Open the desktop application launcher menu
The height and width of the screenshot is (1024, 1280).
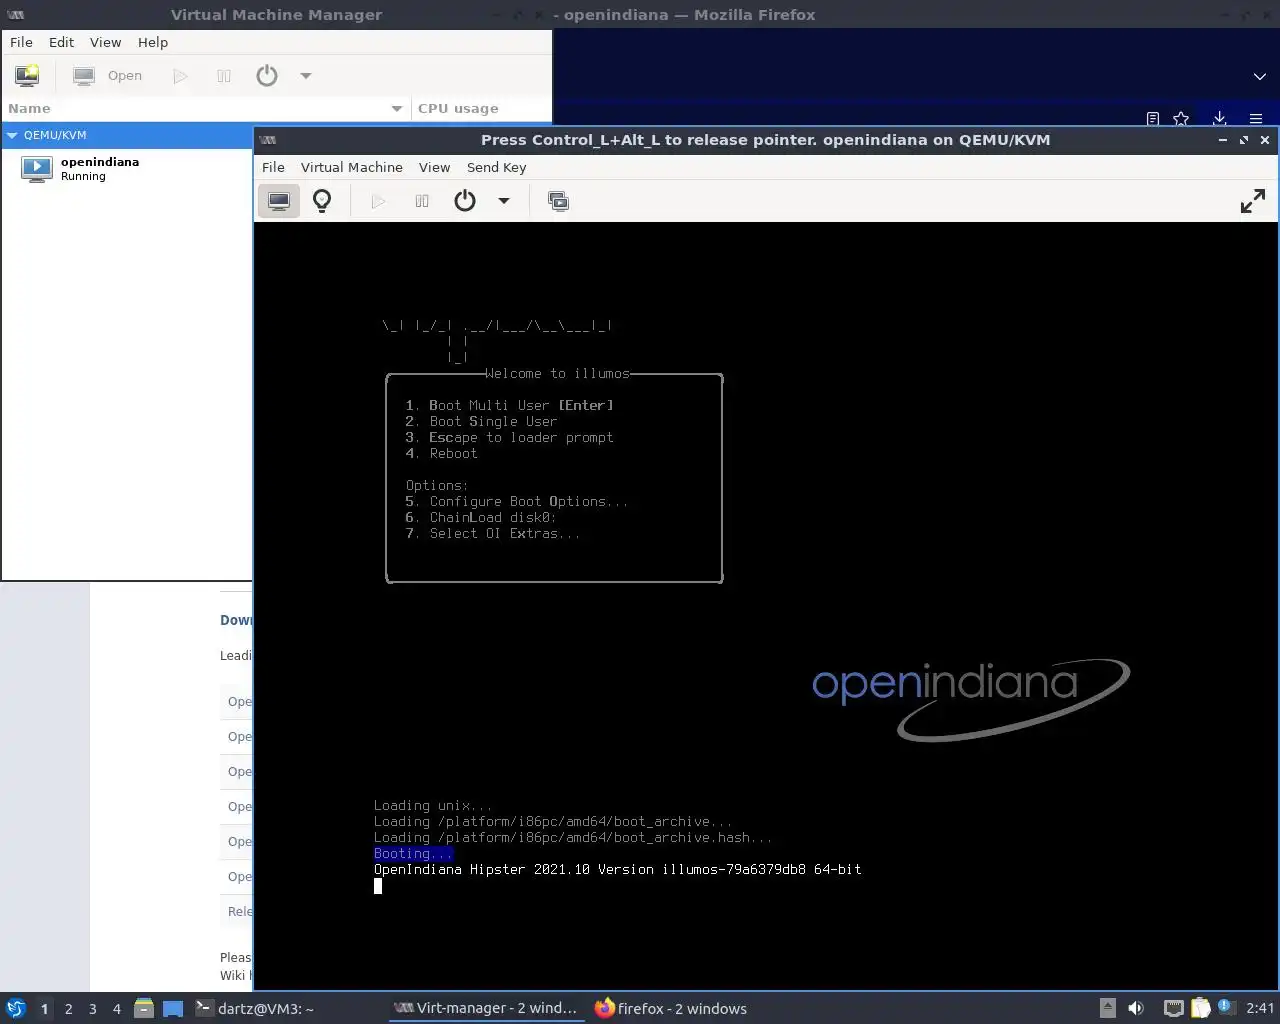[16, 1008]
